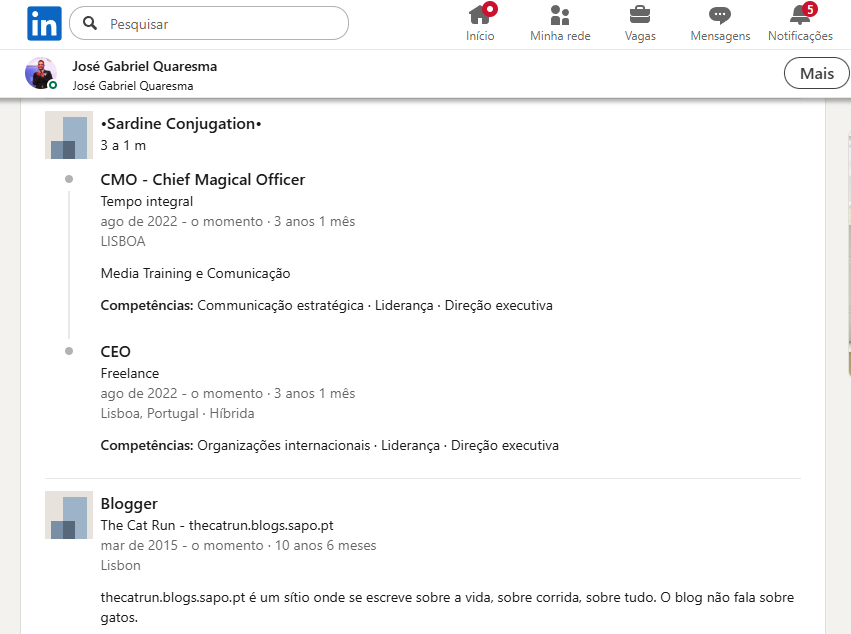Image resolution: width=851 pixels, height=634 pixels.
Task: Click the search magnifier icon
Action: pos(90,23)
